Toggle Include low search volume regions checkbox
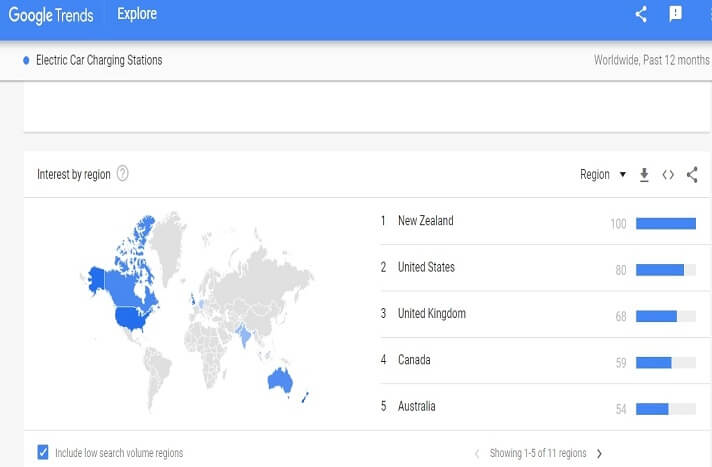 42,453
